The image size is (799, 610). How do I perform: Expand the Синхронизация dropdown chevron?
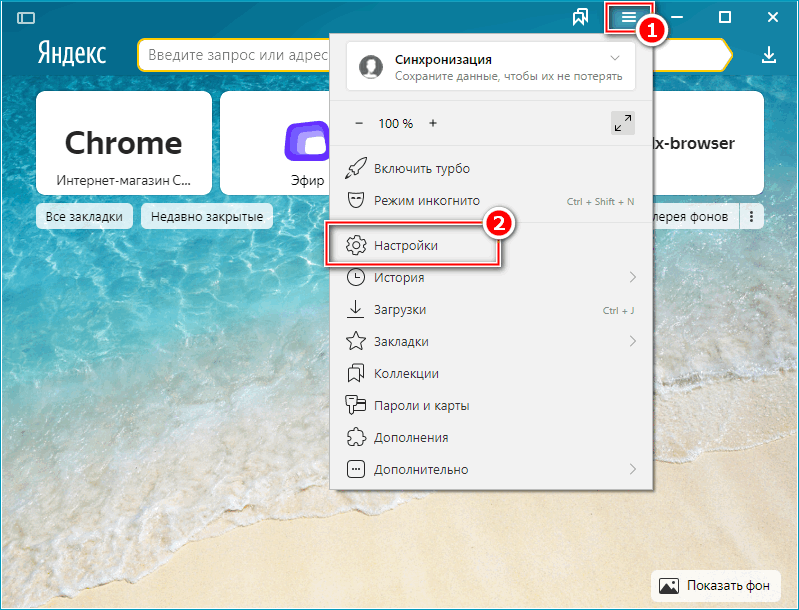[615, 58]
